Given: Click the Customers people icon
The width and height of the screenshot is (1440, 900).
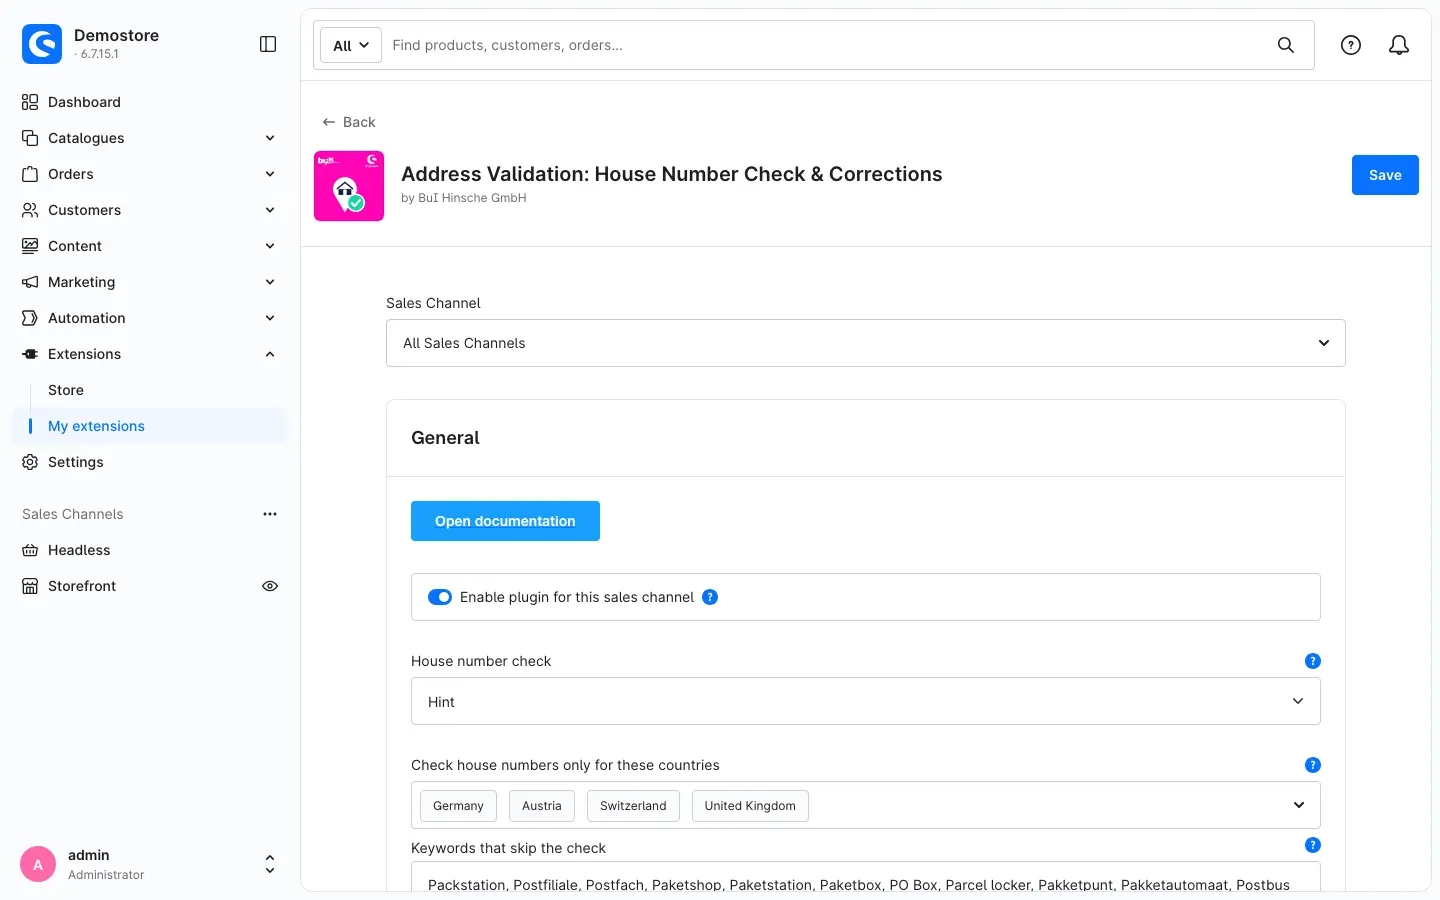Looking at the screenshot, I should [x=30, y=210].
